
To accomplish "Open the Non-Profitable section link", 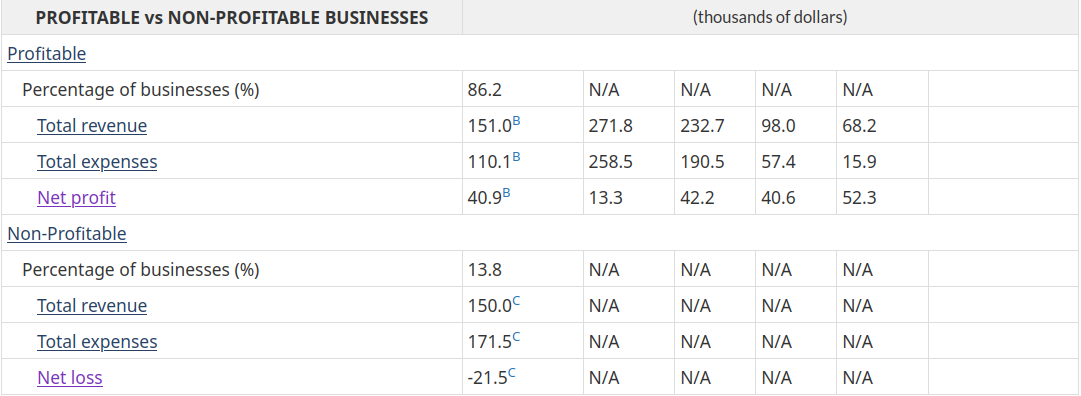I will click(x=67, y=233).
